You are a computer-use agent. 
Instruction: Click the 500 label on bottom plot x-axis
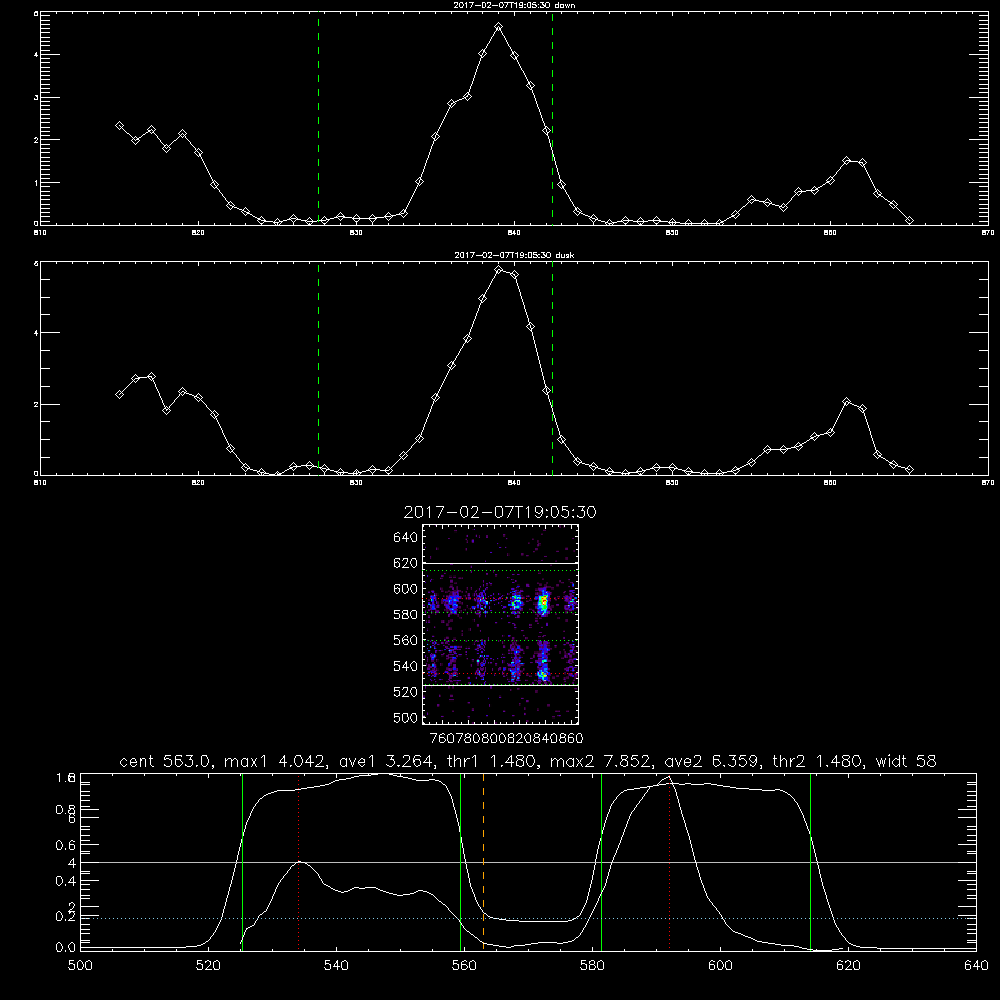80,966
